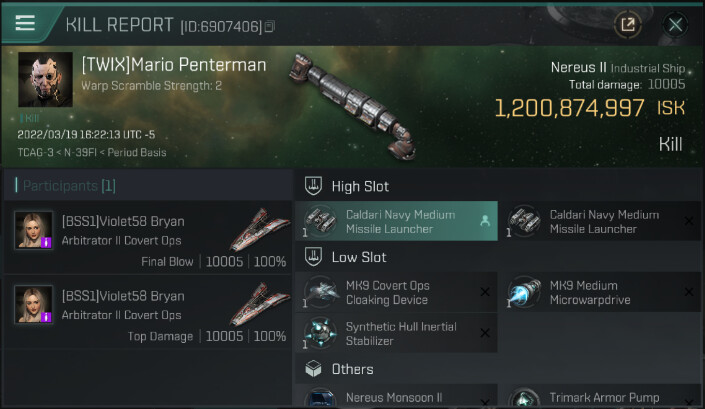Viewport: 705px width, 409px height.
Task: Share the kill report via export icon
Action: click(x=628, y=24)
